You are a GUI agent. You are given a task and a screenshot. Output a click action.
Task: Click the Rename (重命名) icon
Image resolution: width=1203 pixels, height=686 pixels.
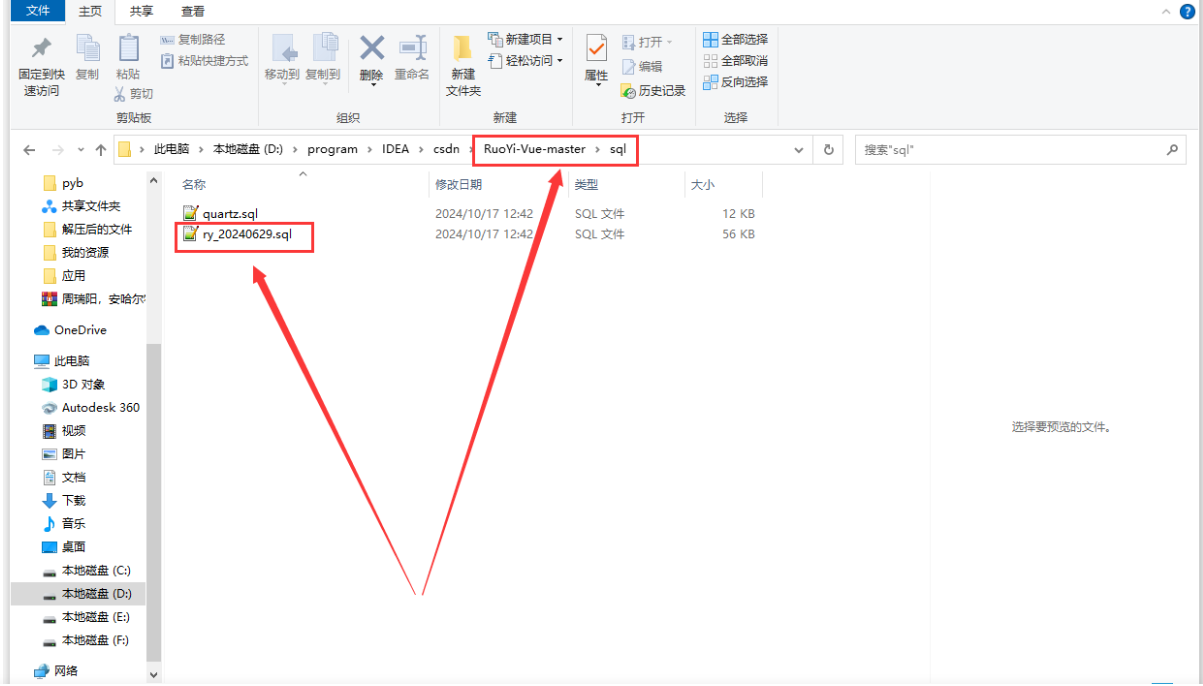point(412,48)
